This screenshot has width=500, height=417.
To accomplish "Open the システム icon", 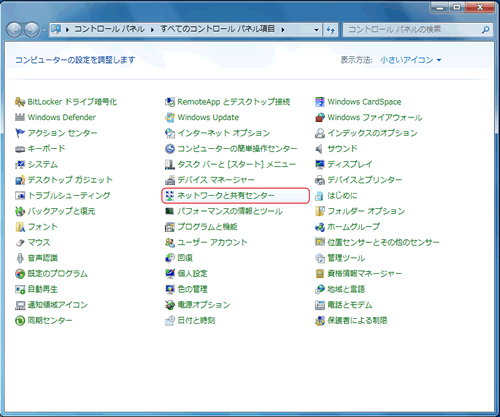I will coord(20,164).
